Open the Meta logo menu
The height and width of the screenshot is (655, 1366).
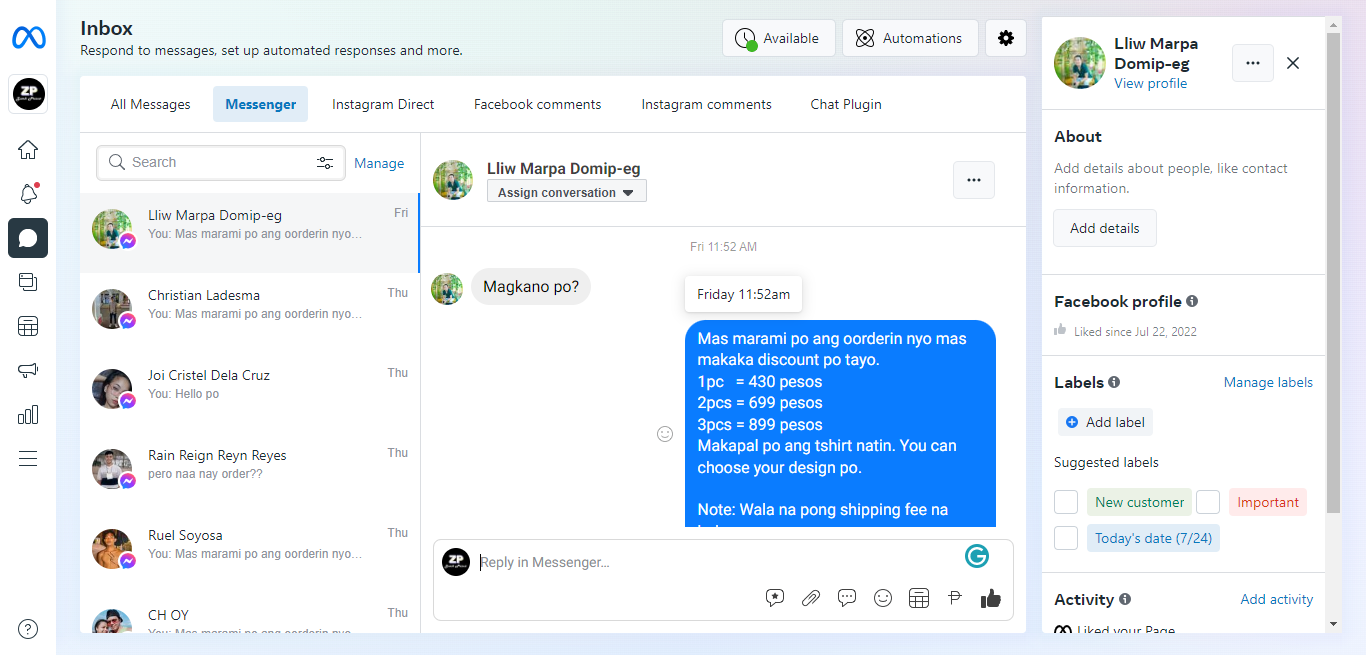pos(28,38)
